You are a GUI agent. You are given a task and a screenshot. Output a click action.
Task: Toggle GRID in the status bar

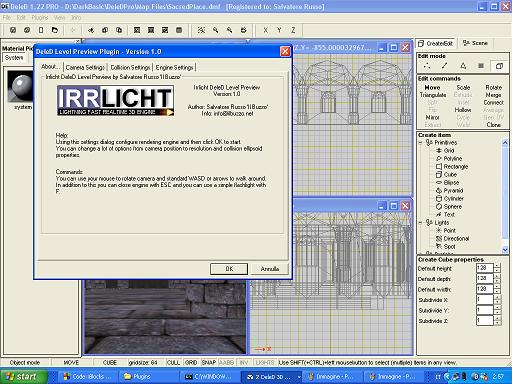point(191,363)
